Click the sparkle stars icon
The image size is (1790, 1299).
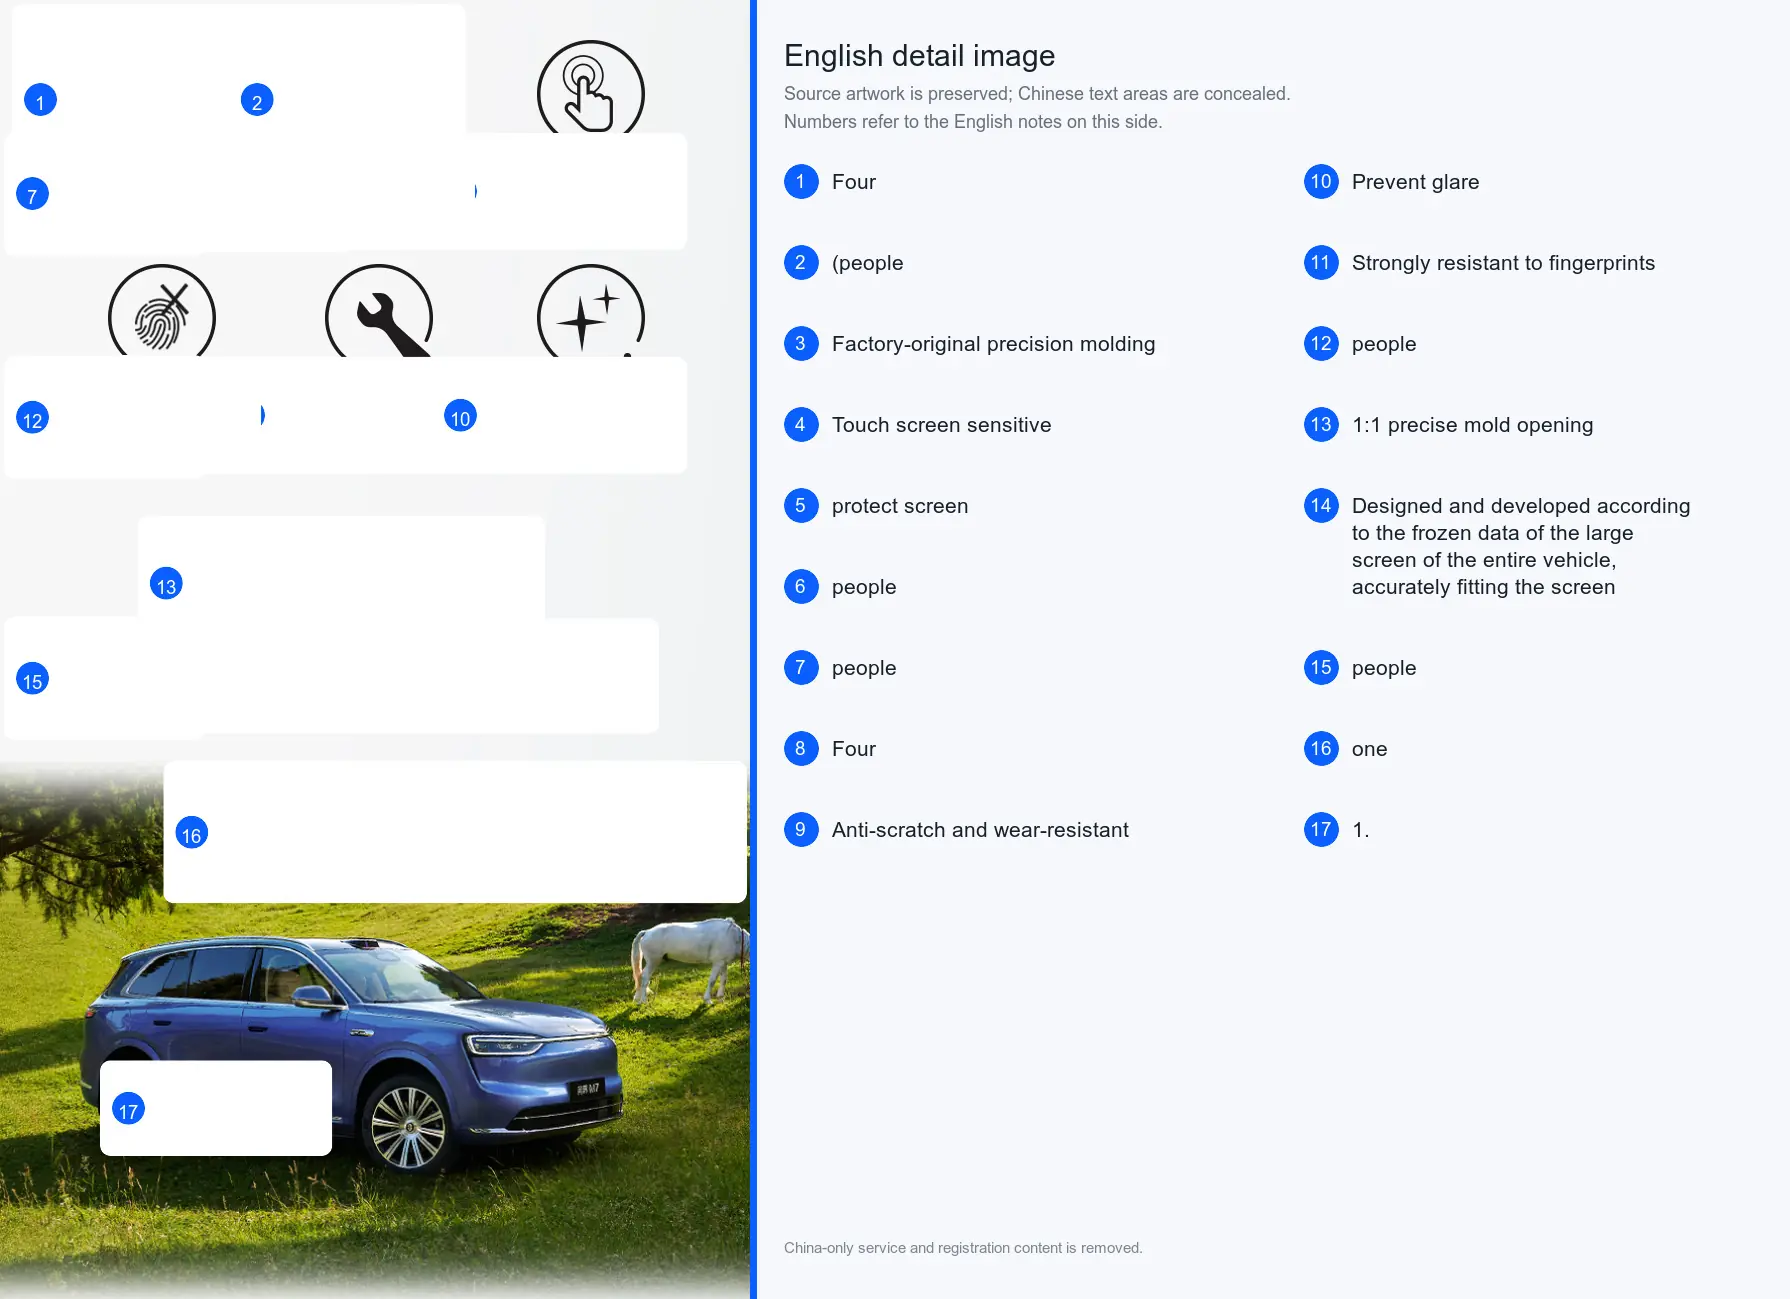pos(591,312)
